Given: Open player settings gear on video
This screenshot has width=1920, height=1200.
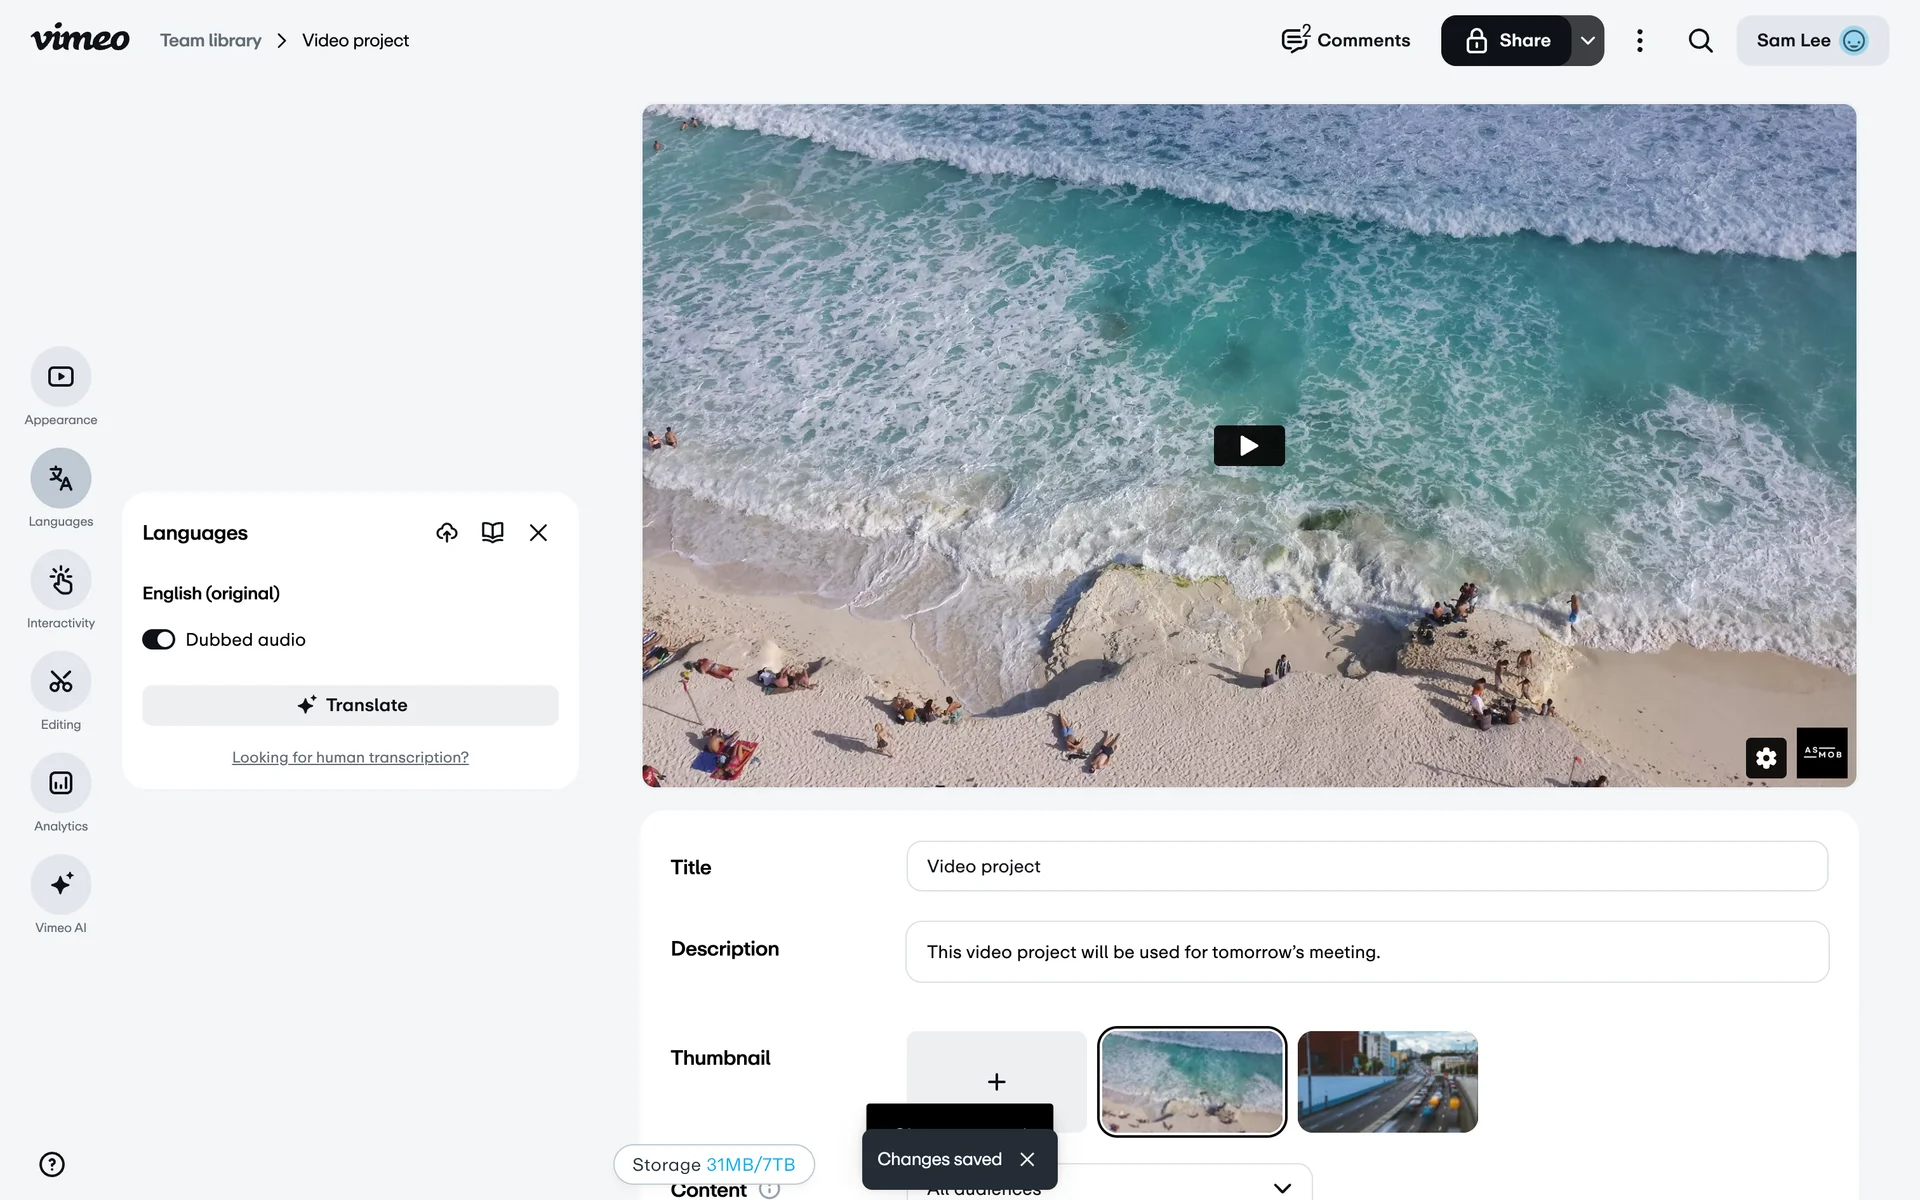Looking at the screenshot, I should tap(1765, 758).
